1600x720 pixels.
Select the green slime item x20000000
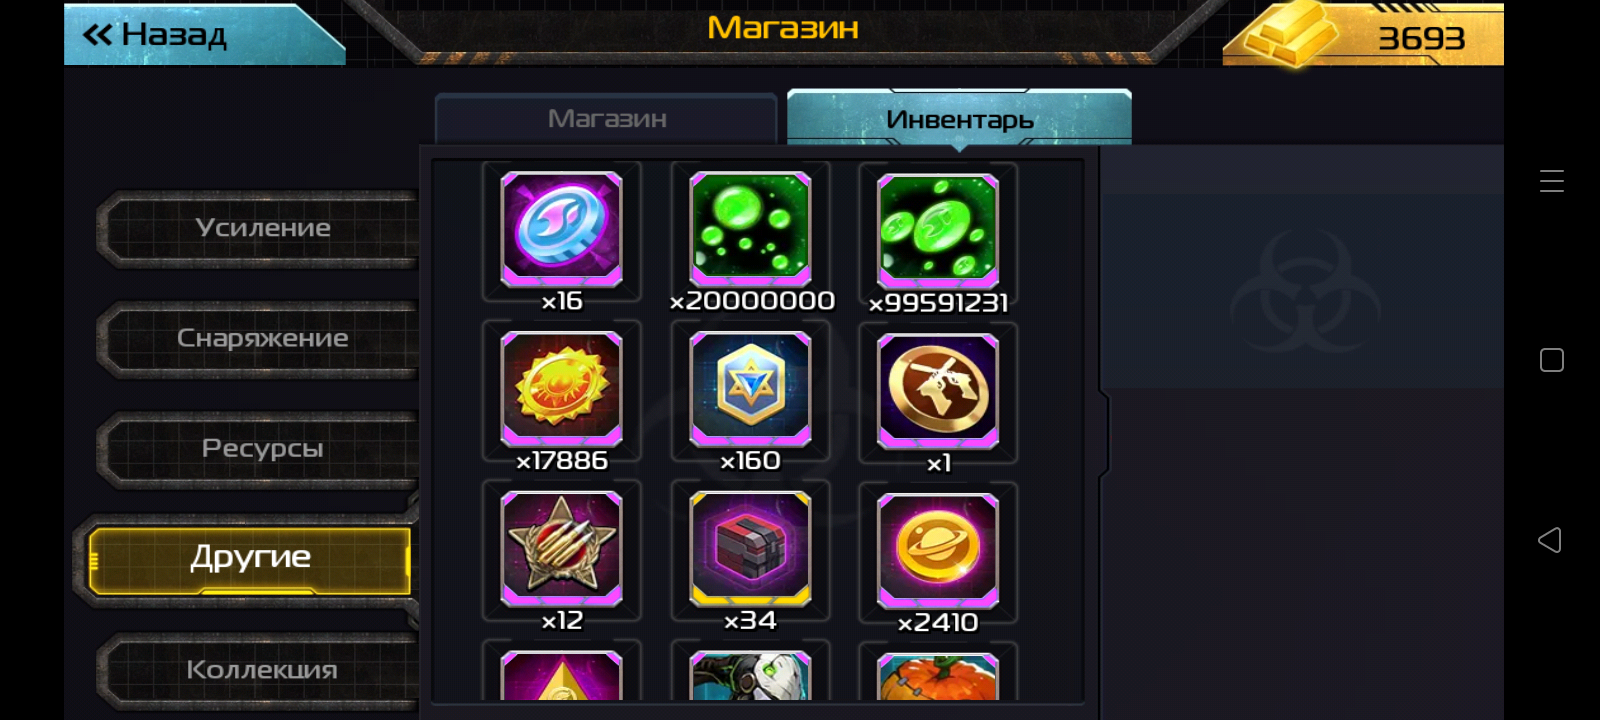click(x=750, y=229)
